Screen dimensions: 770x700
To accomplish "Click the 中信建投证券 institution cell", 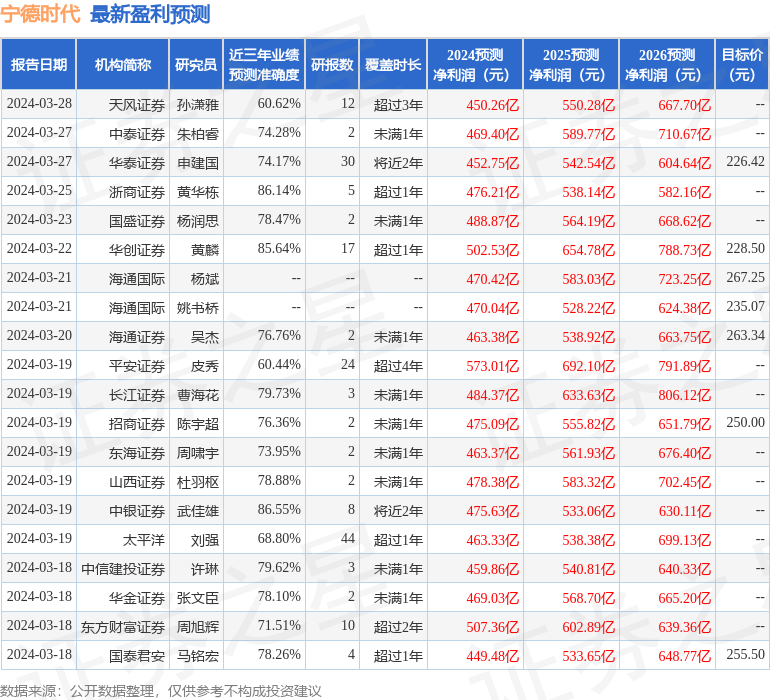I will point(123,569).
